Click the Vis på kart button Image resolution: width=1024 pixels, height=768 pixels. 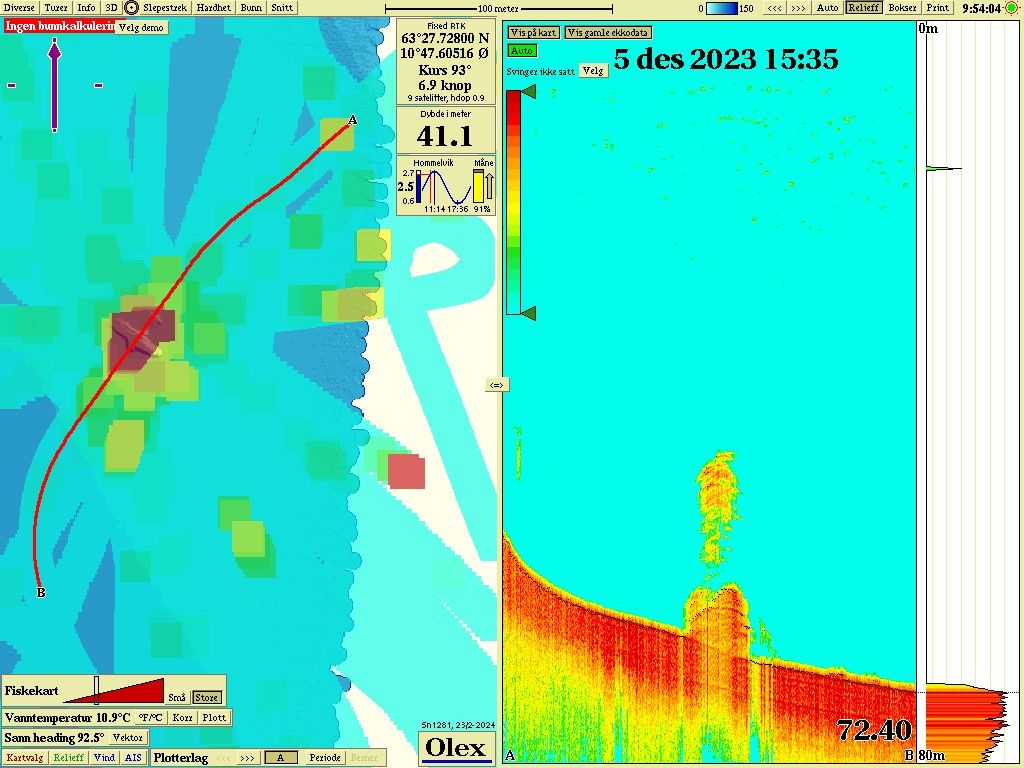(533, 32)
